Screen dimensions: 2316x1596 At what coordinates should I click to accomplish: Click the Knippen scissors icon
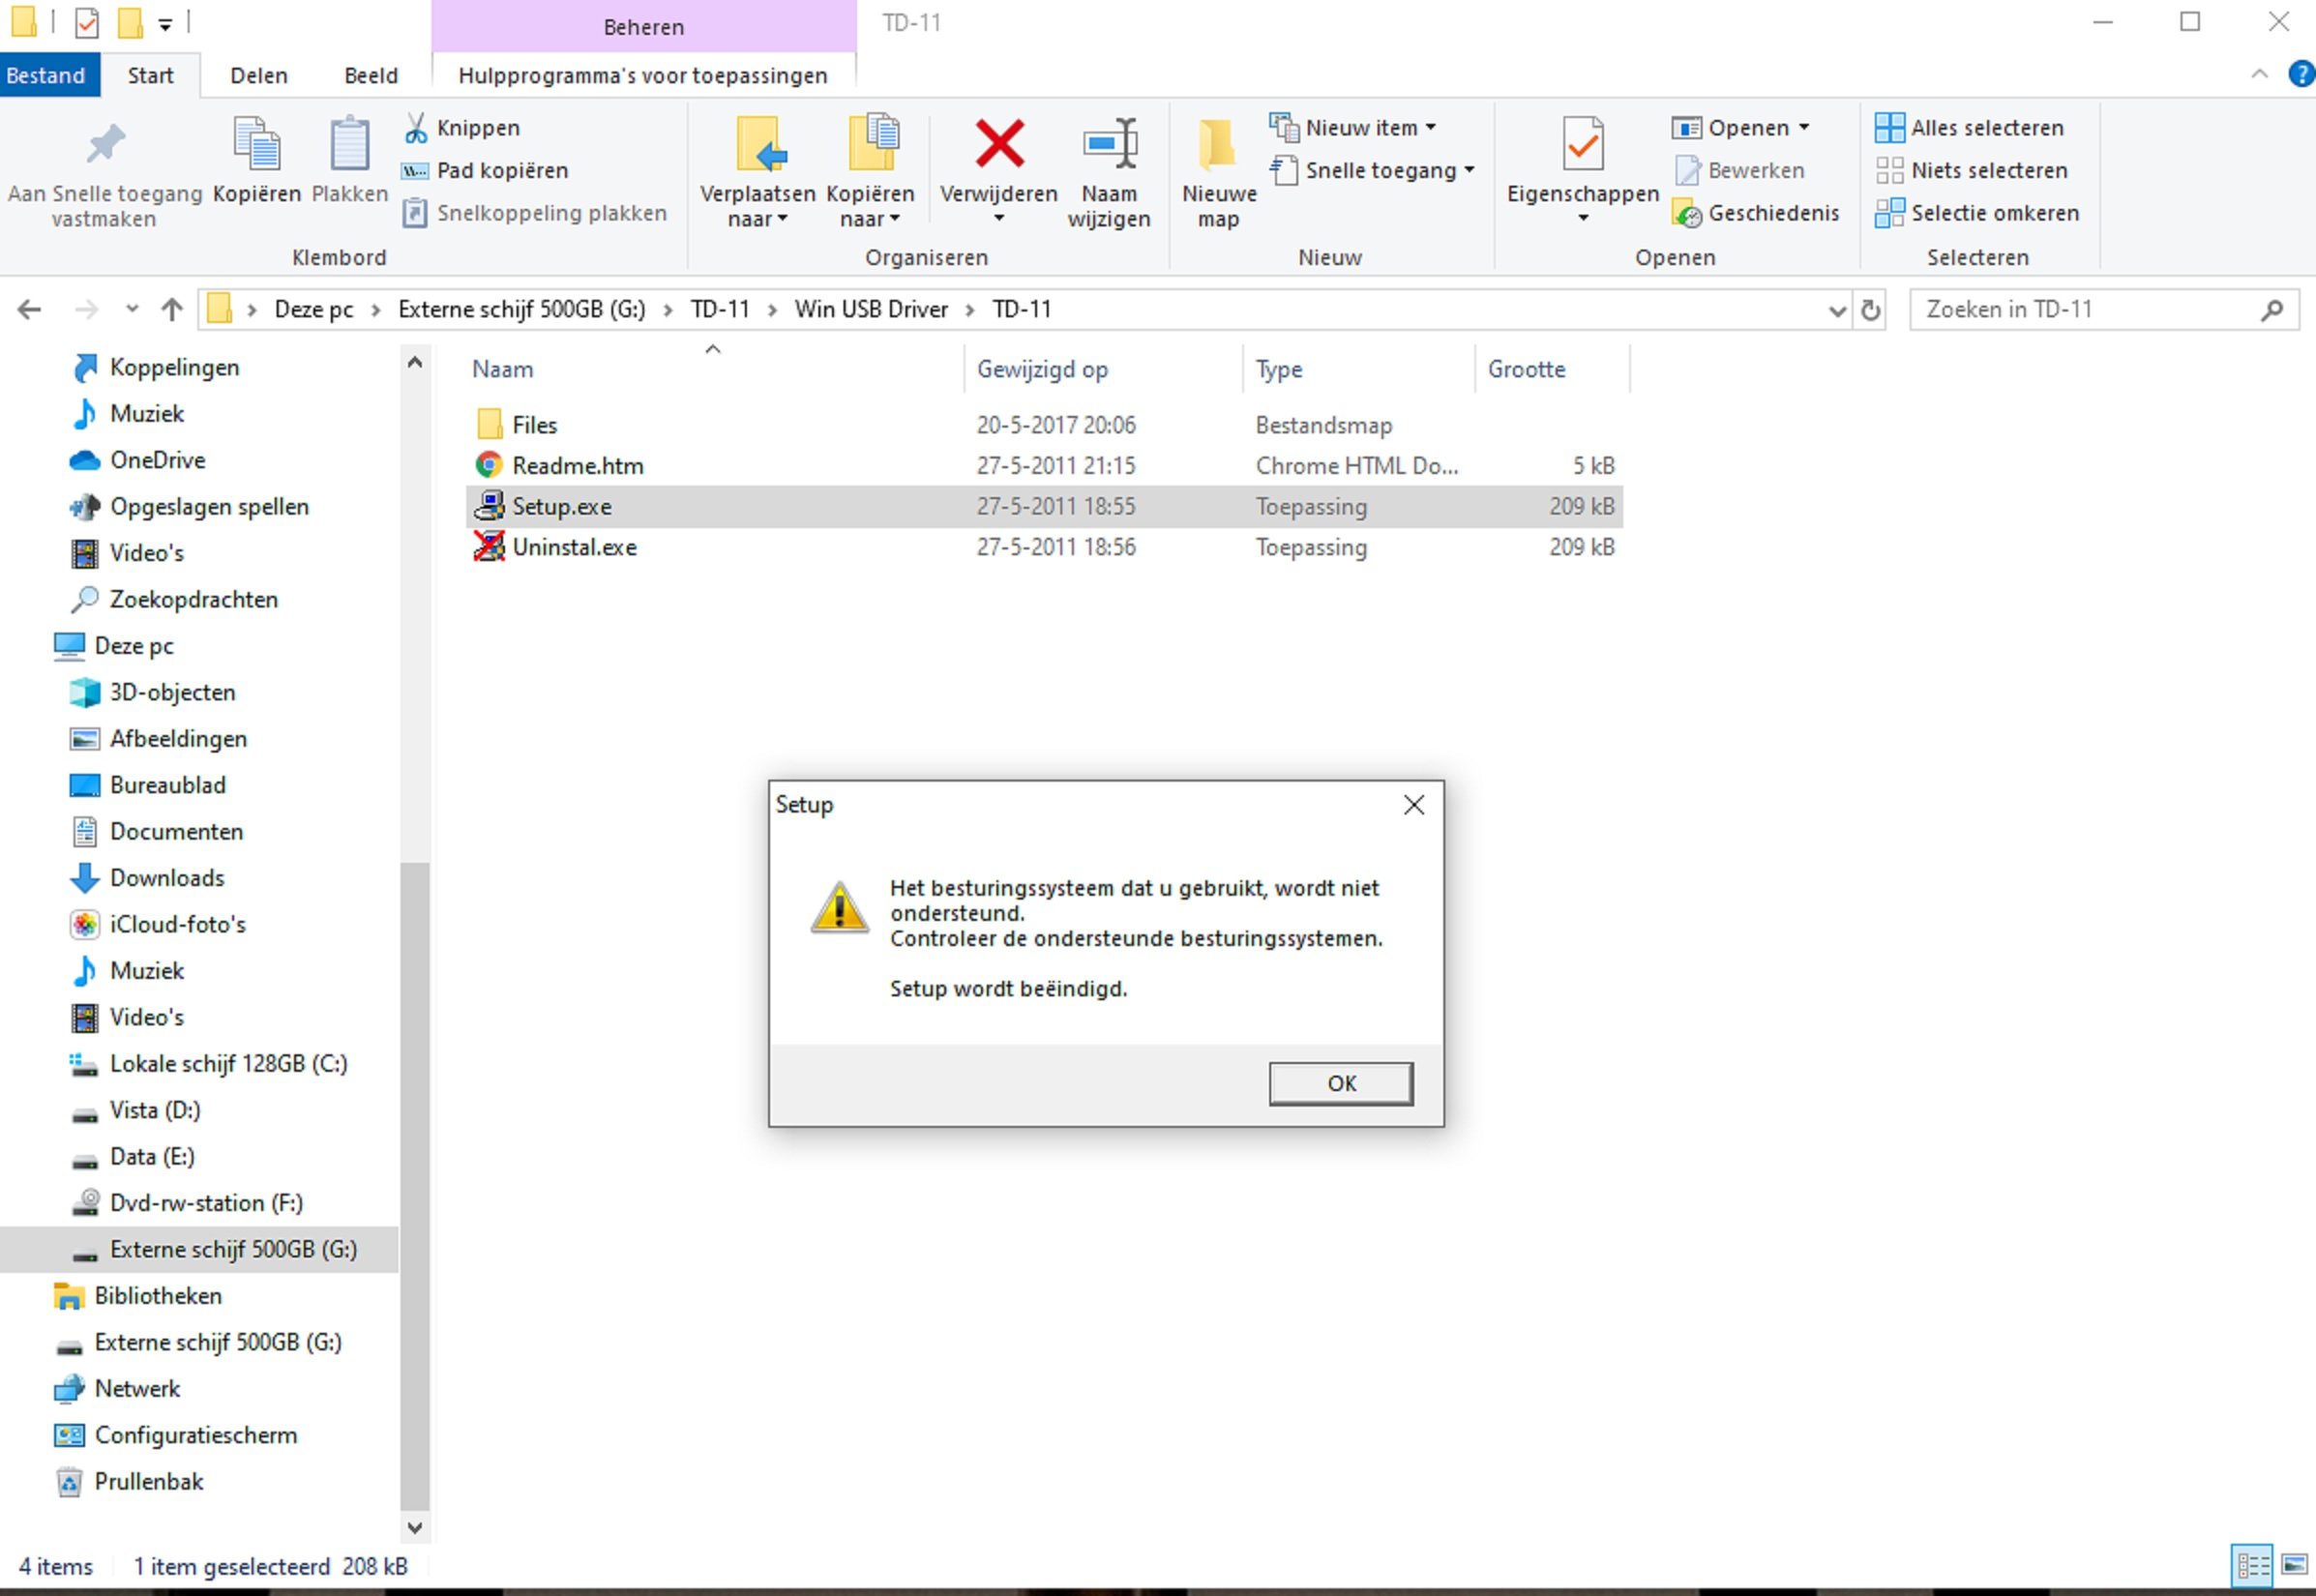pos(415,128)
